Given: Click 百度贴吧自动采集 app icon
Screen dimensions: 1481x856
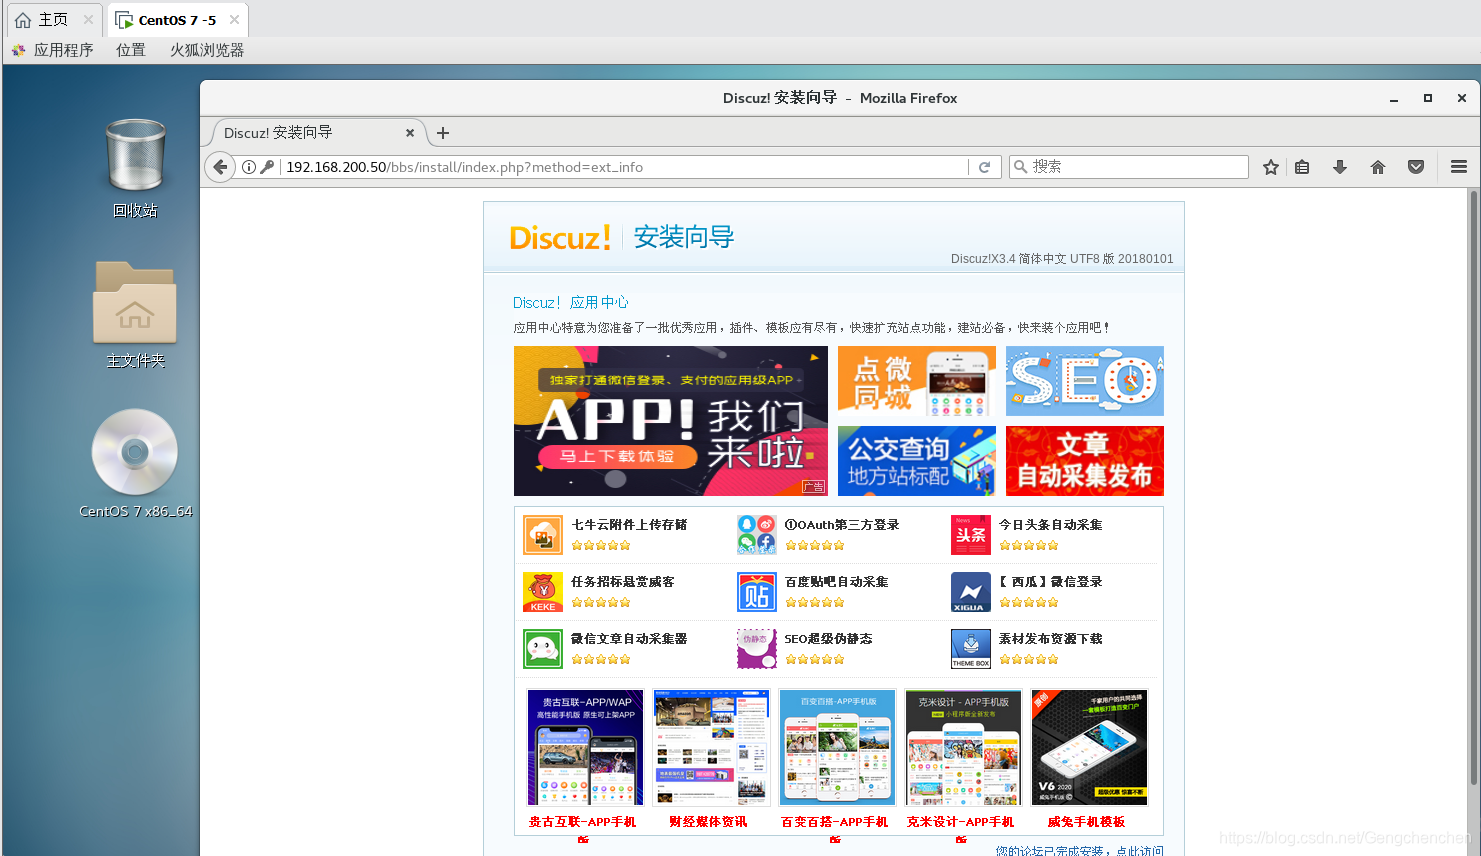Looking at the screenshot, I should (x=756, y=592).
